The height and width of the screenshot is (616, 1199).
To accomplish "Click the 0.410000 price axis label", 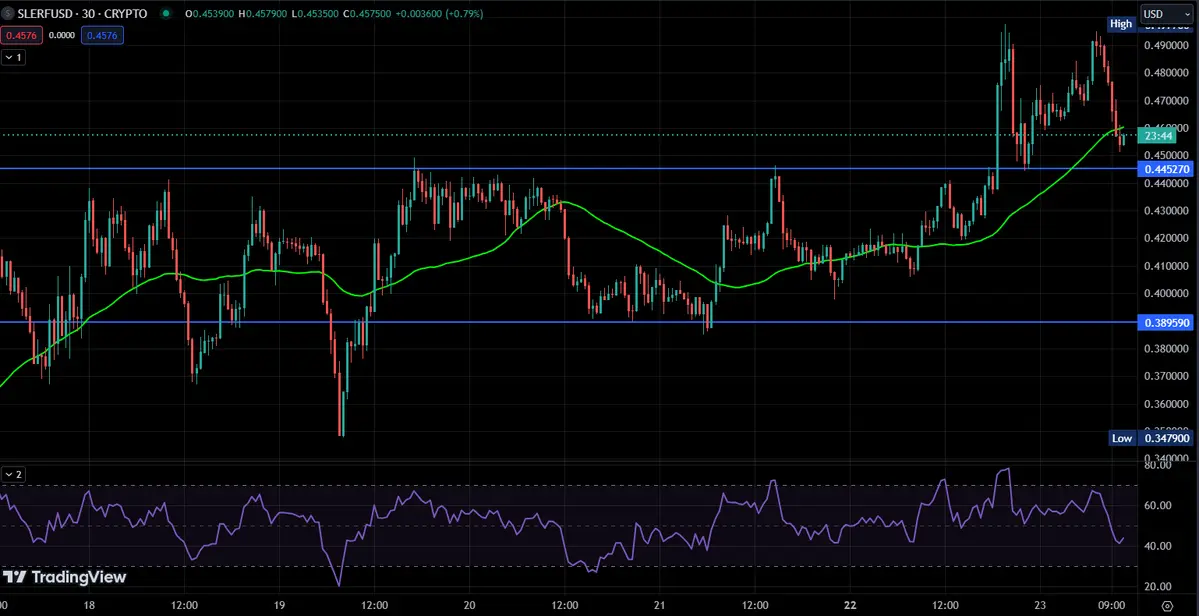I will [1165, 266].
